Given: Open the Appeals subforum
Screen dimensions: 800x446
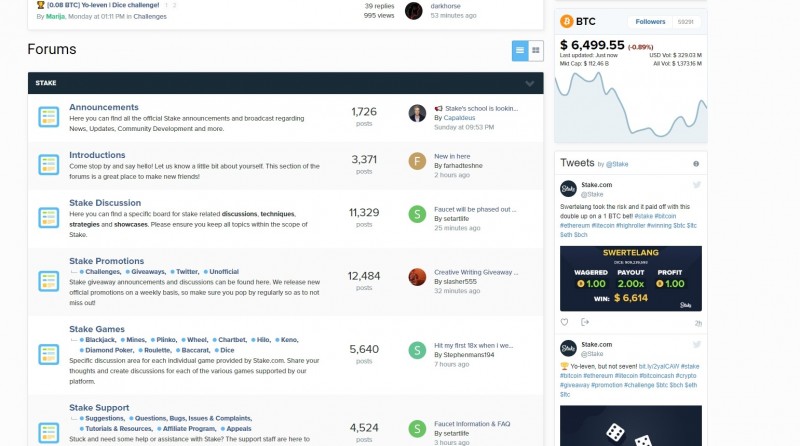Looking at the screenshot, I should point(238,429).
